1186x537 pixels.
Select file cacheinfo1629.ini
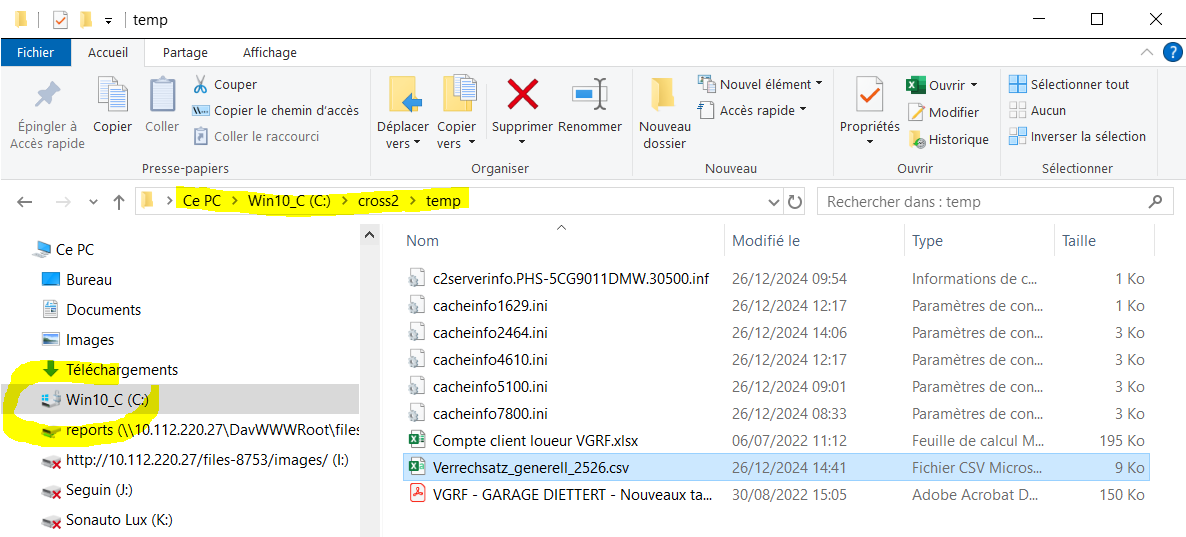tap(490, 306)
